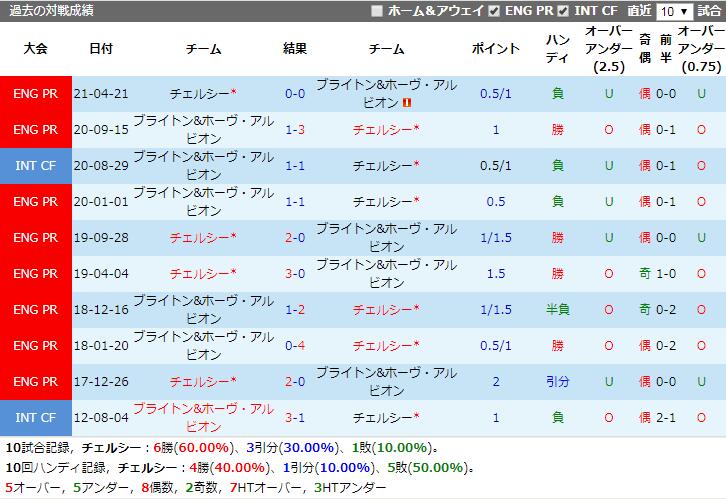Open the 3-1 result of the 12-08-04 match

295,418
